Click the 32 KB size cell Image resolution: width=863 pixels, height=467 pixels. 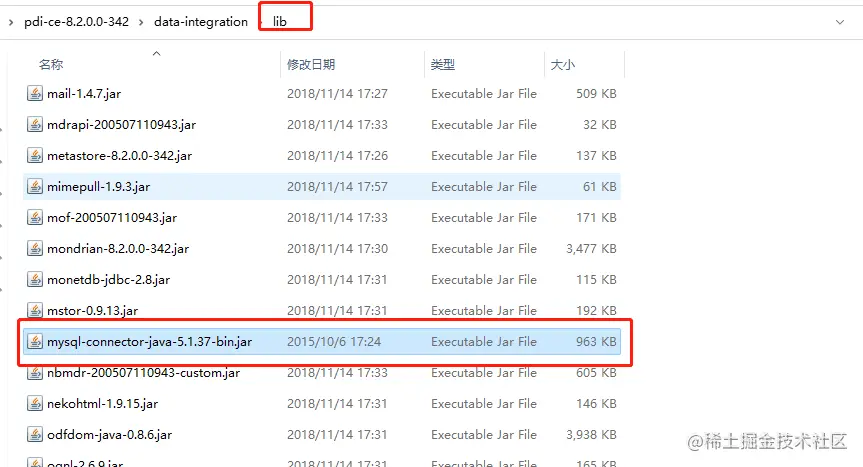(x=599, y=125)
